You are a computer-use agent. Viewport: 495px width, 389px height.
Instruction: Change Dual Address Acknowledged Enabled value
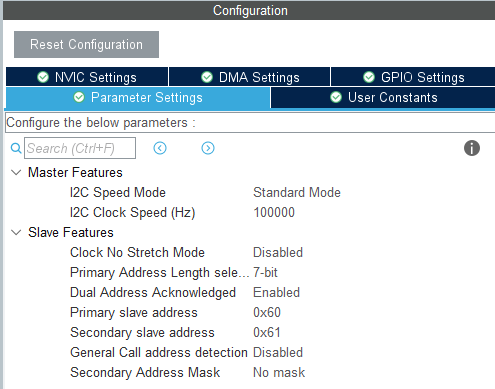point(276,292)
